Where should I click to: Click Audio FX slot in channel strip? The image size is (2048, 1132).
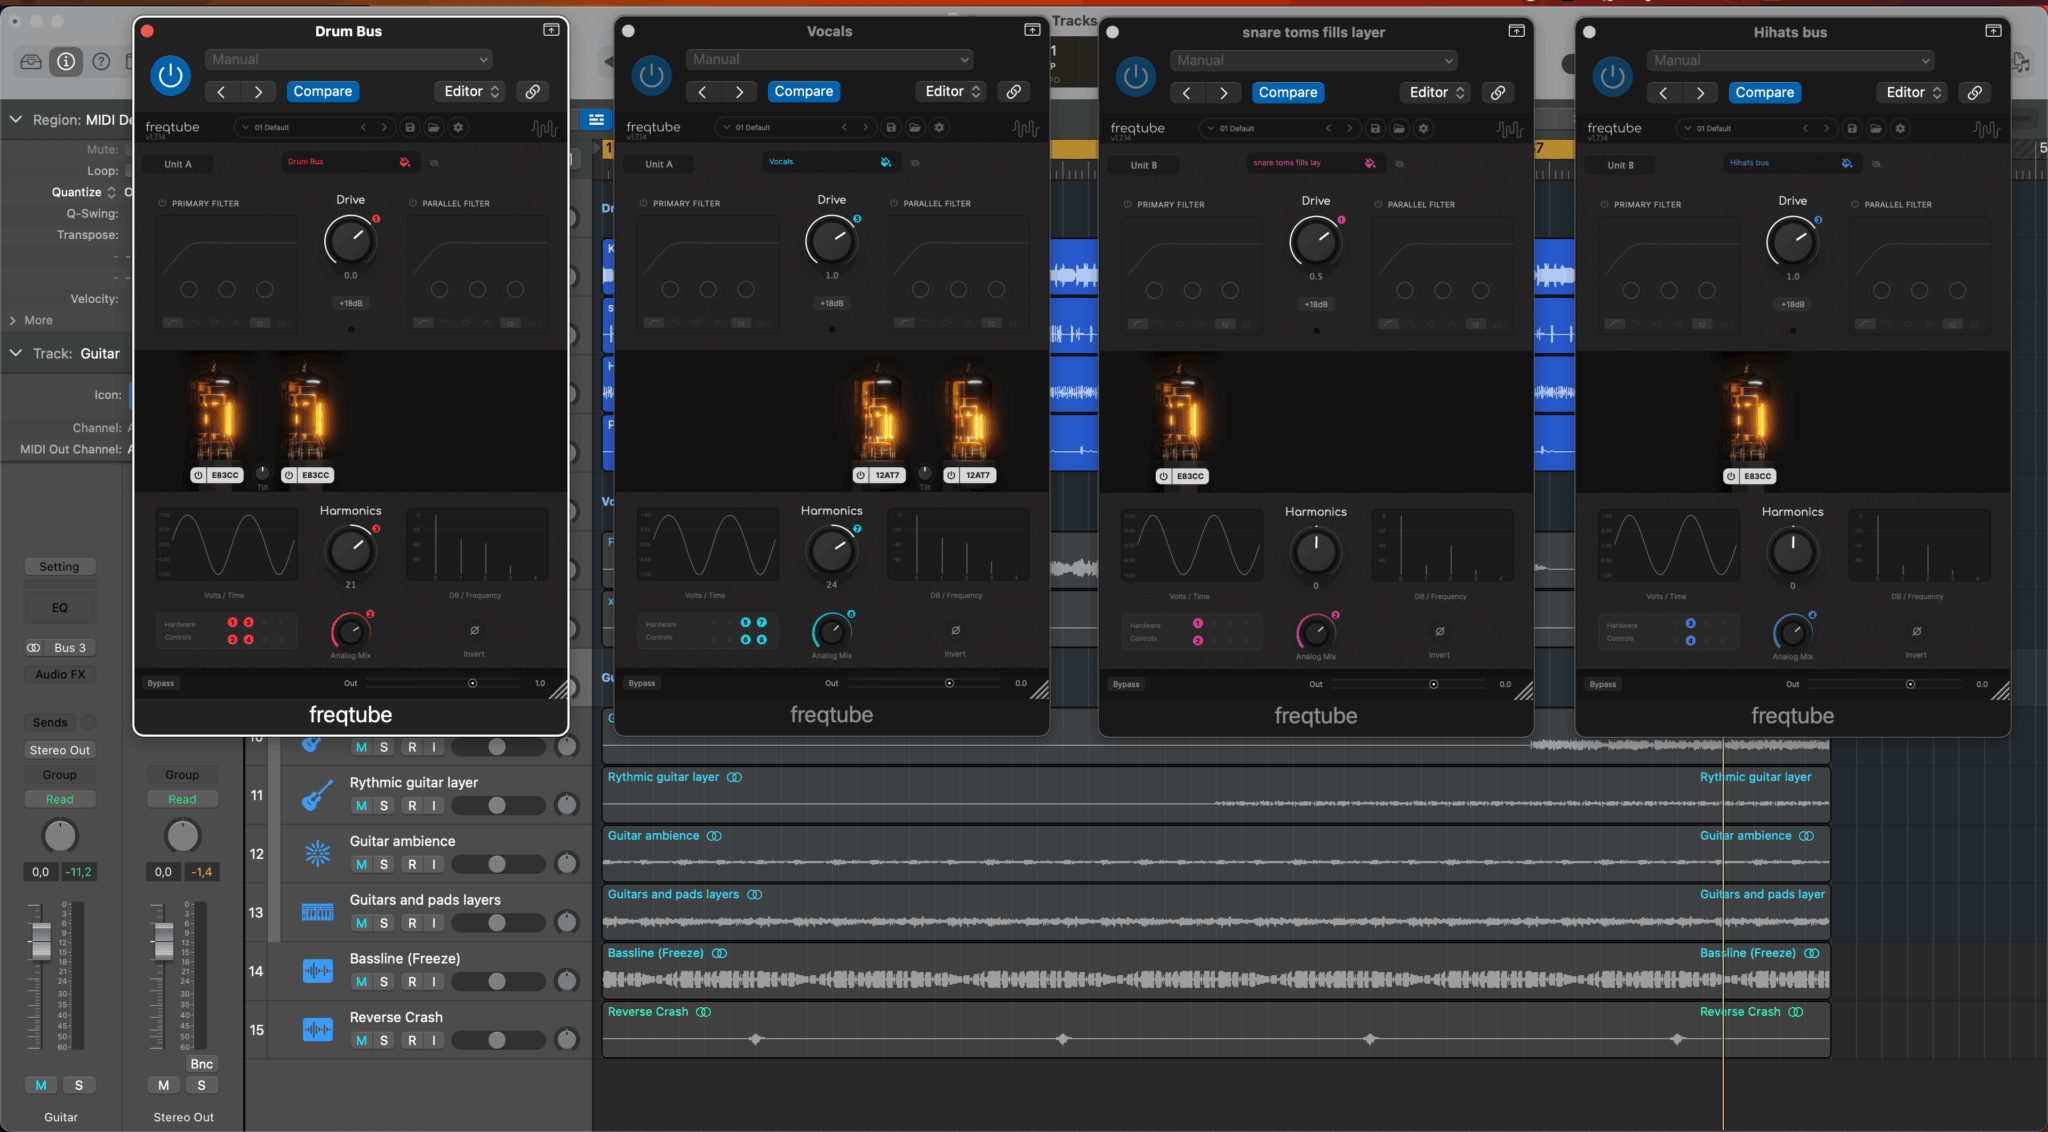pyautogui.click(x=60, y=674)
